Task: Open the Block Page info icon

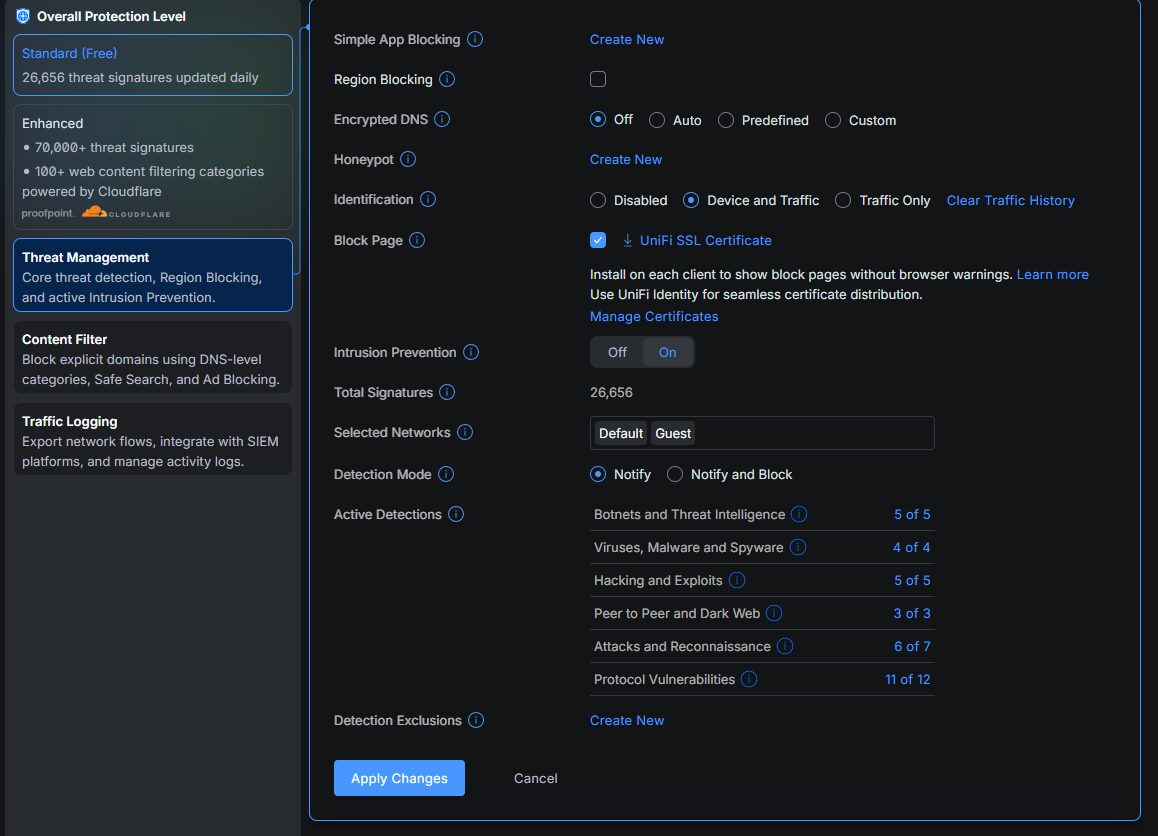Action: click(x=417, y=240)
